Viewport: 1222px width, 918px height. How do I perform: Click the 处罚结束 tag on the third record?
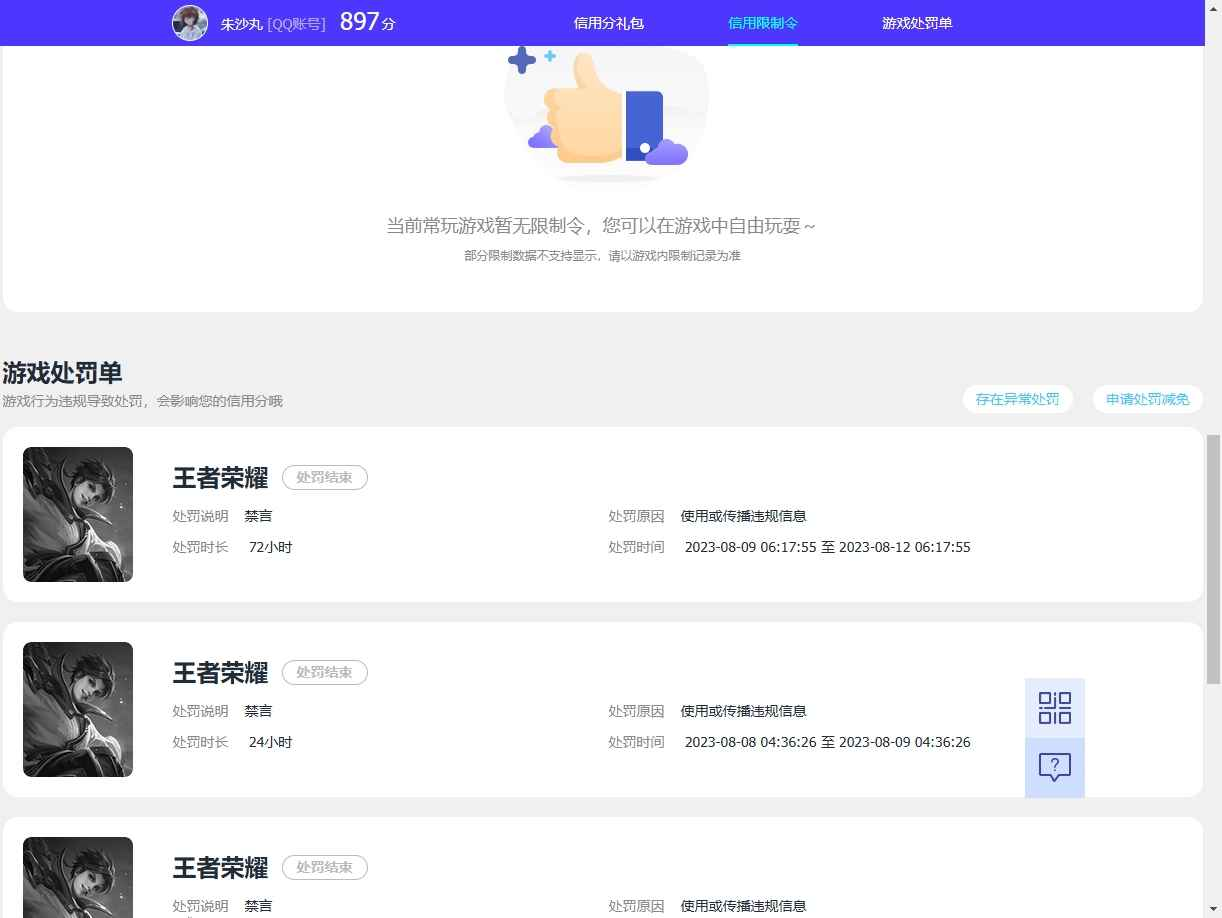[x=325, y=868]
